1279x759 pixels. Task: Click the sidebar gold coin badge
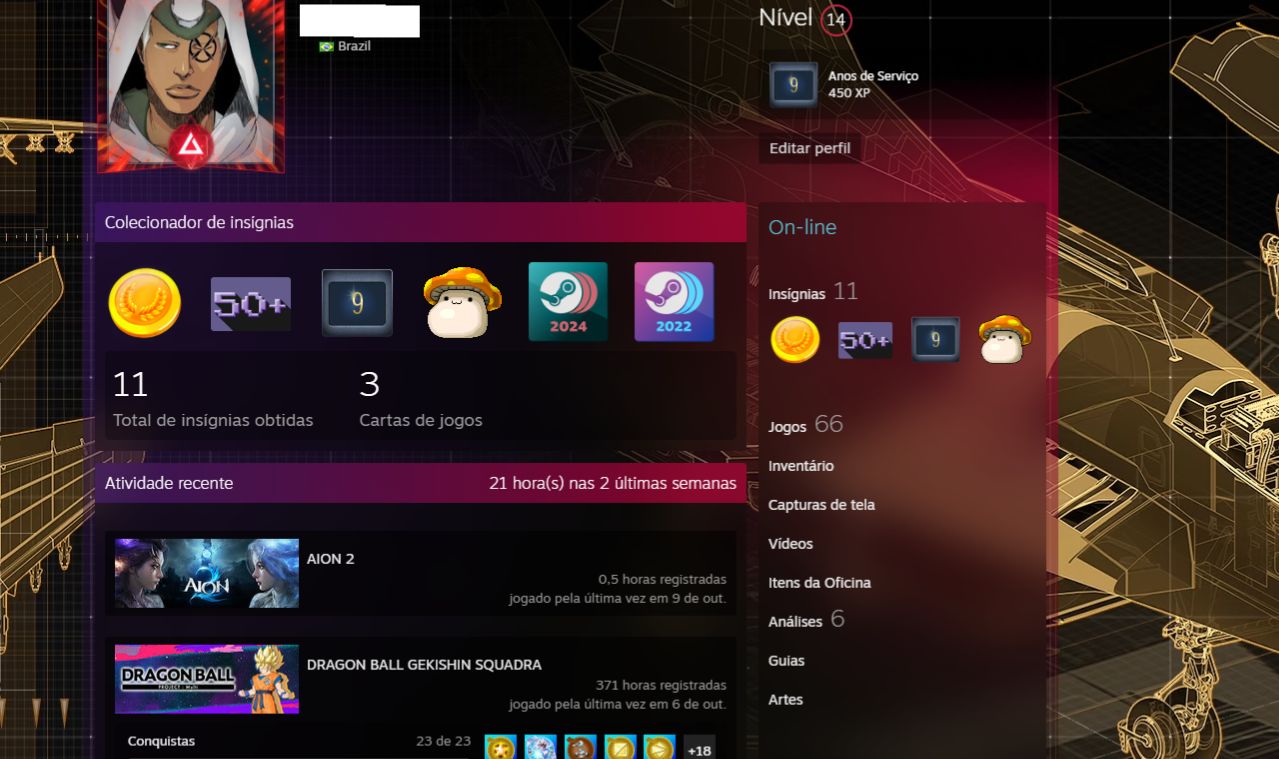pos(795,340)
